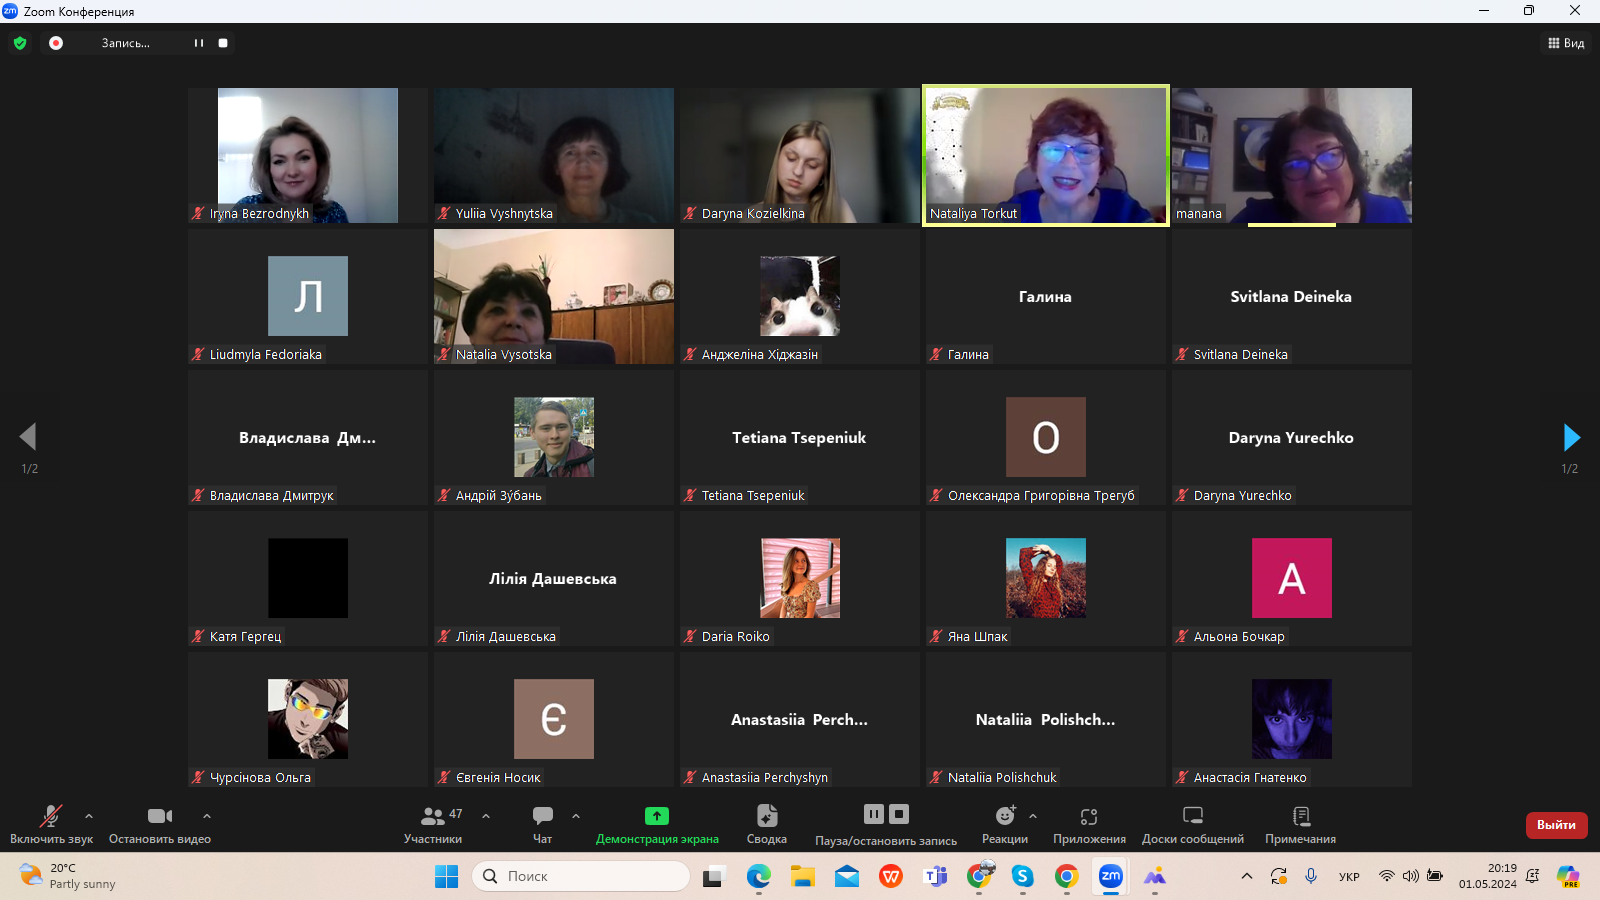
Task: Open the Apps (Приложения) icon
Action: tap(1089, 816)
